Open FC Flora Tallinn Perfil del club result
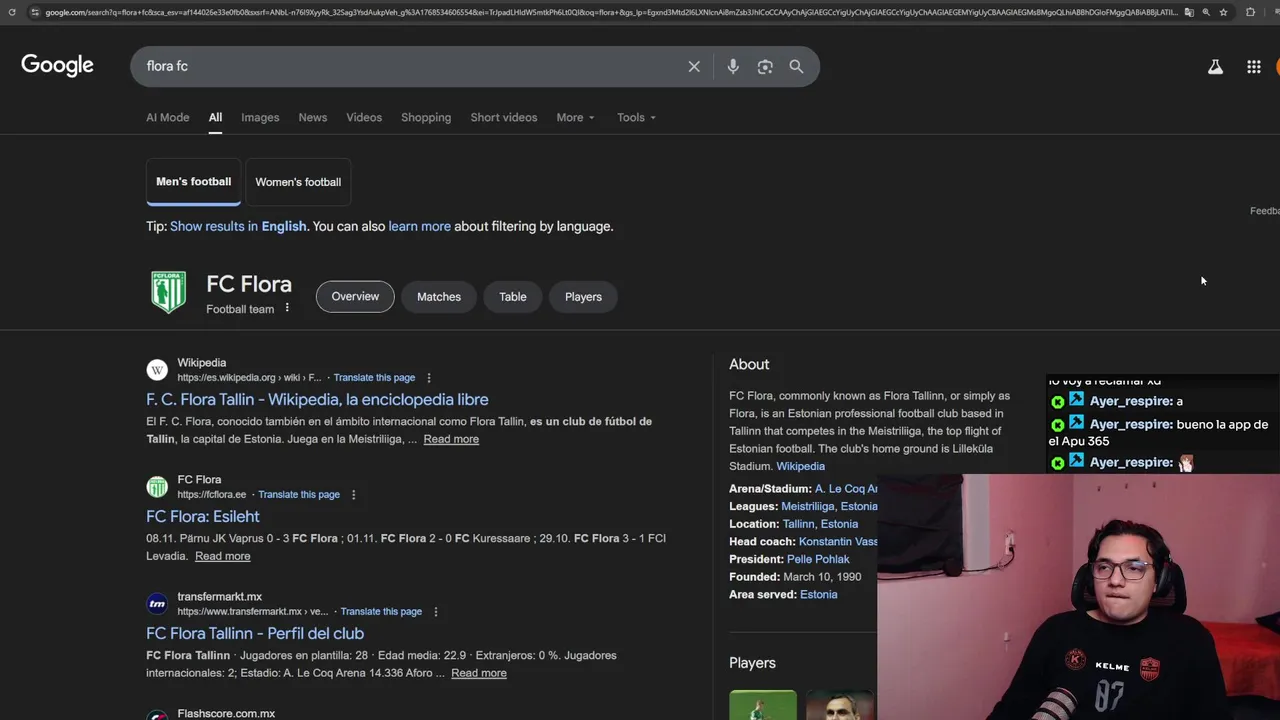This screenshot has width=1280, height=720. tap(255, 634)
